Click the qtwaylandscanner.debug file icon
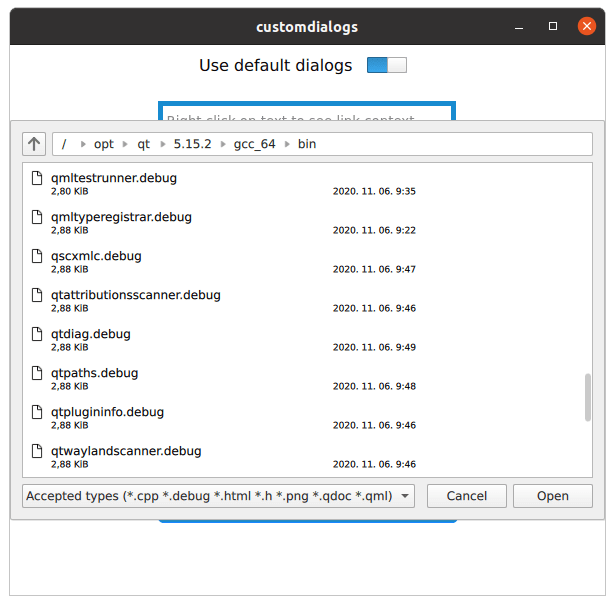The height and width of the screenshot is (605, 615). [38, 451]
